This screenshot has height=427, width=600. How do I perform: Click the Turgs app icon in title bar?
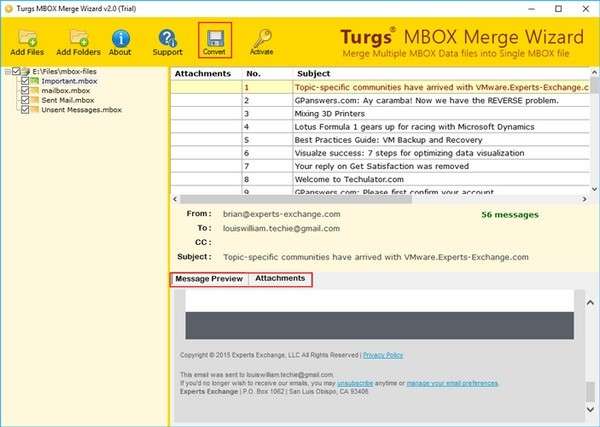pos(8,7)
